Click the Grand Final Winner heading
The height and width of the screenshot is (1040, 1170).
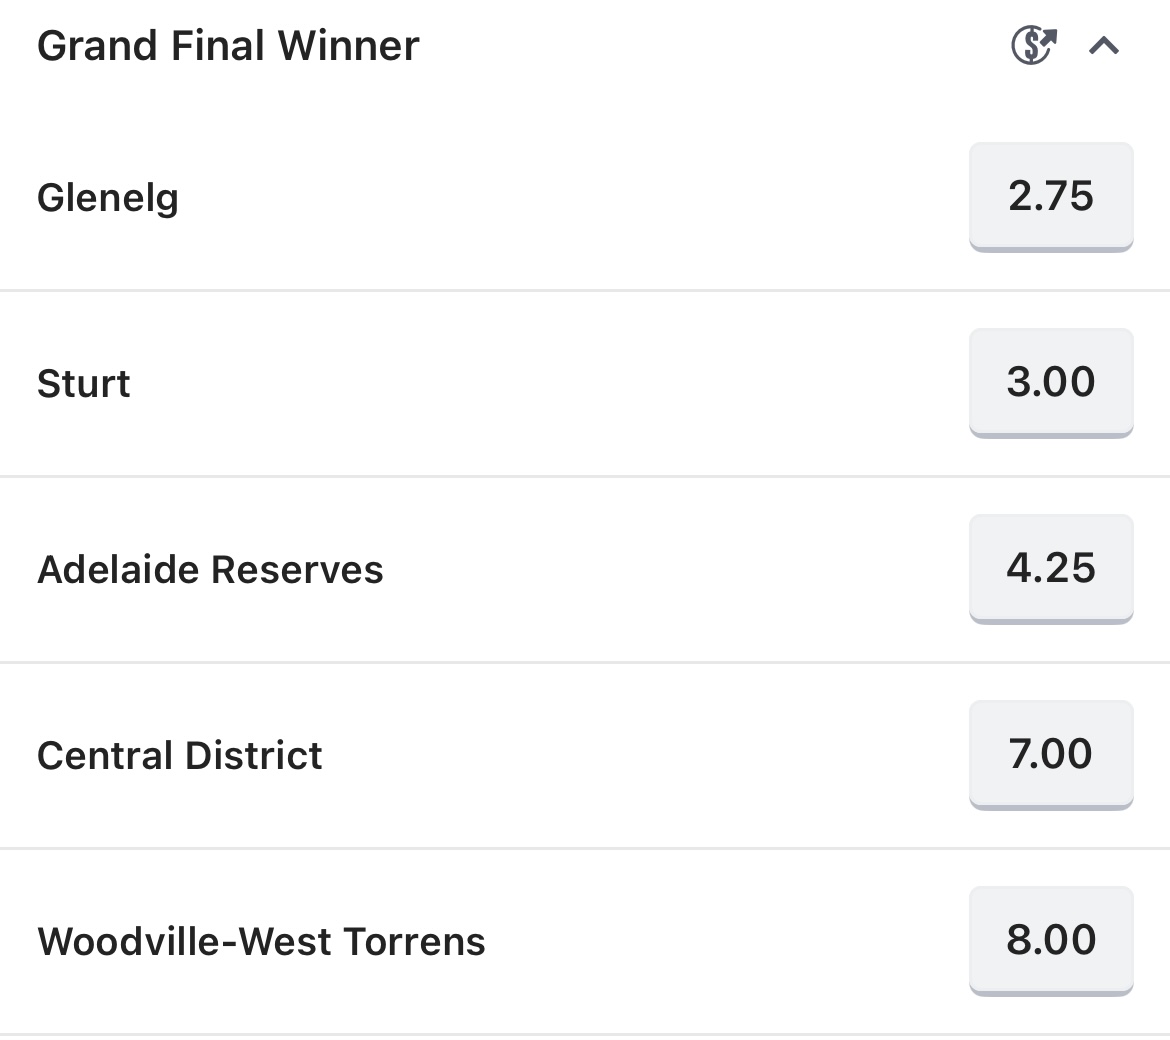click(x=228, y=46)
